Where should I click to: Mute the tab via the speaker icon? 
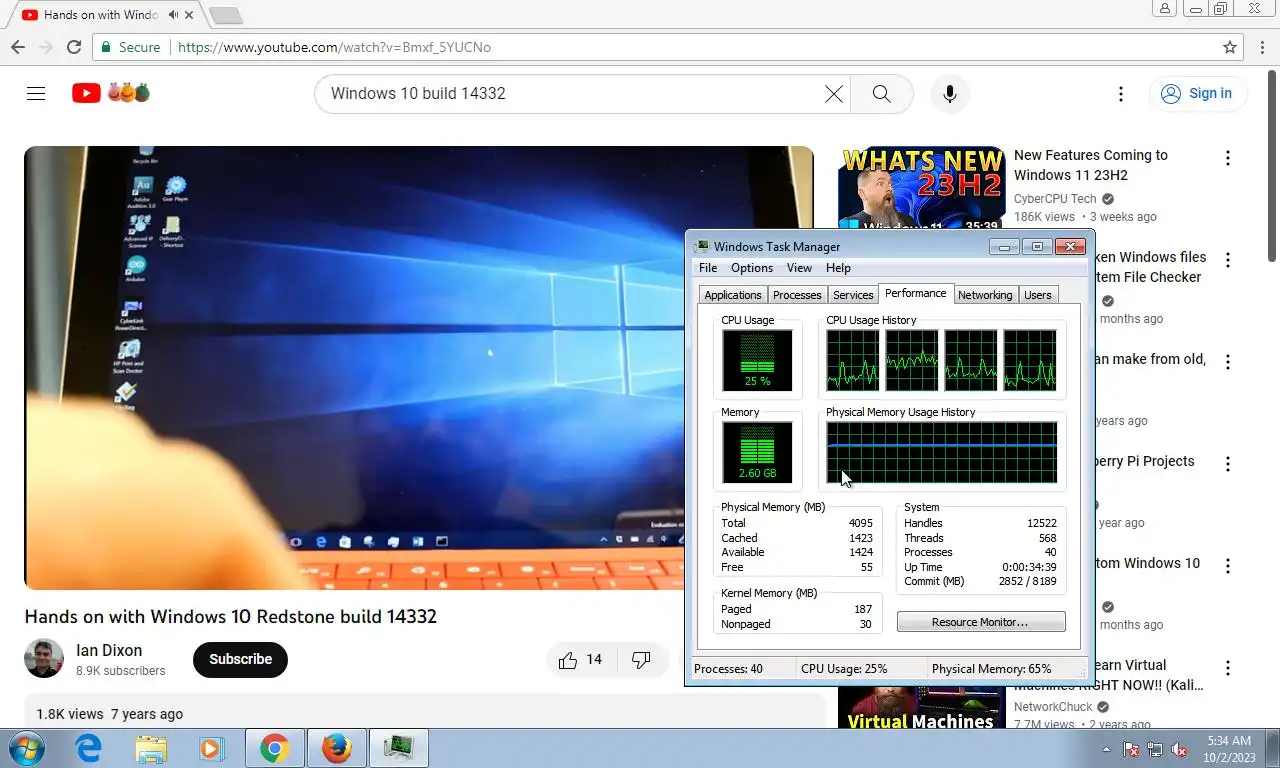(174, 15)
